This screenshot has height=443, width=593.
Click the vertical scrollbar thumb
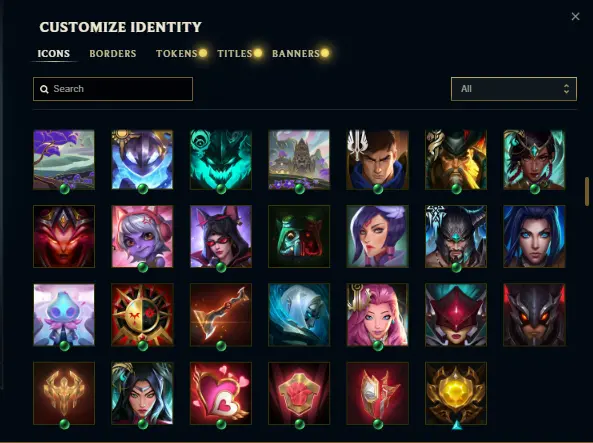[x=587, y=191]
